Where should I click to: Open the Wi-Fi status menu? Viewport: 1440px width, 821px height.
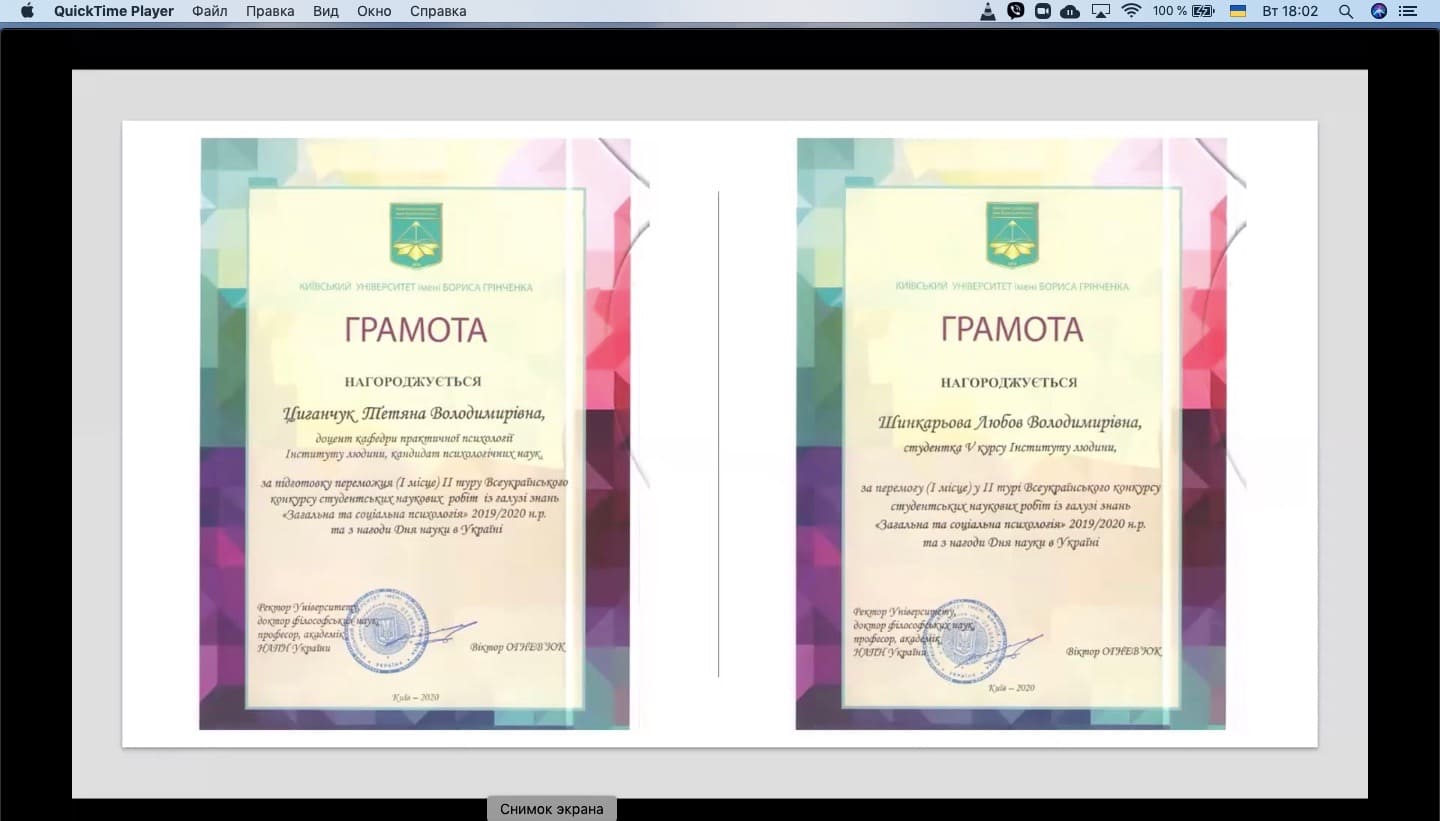pyautogui.click(x=1131, y=11)
